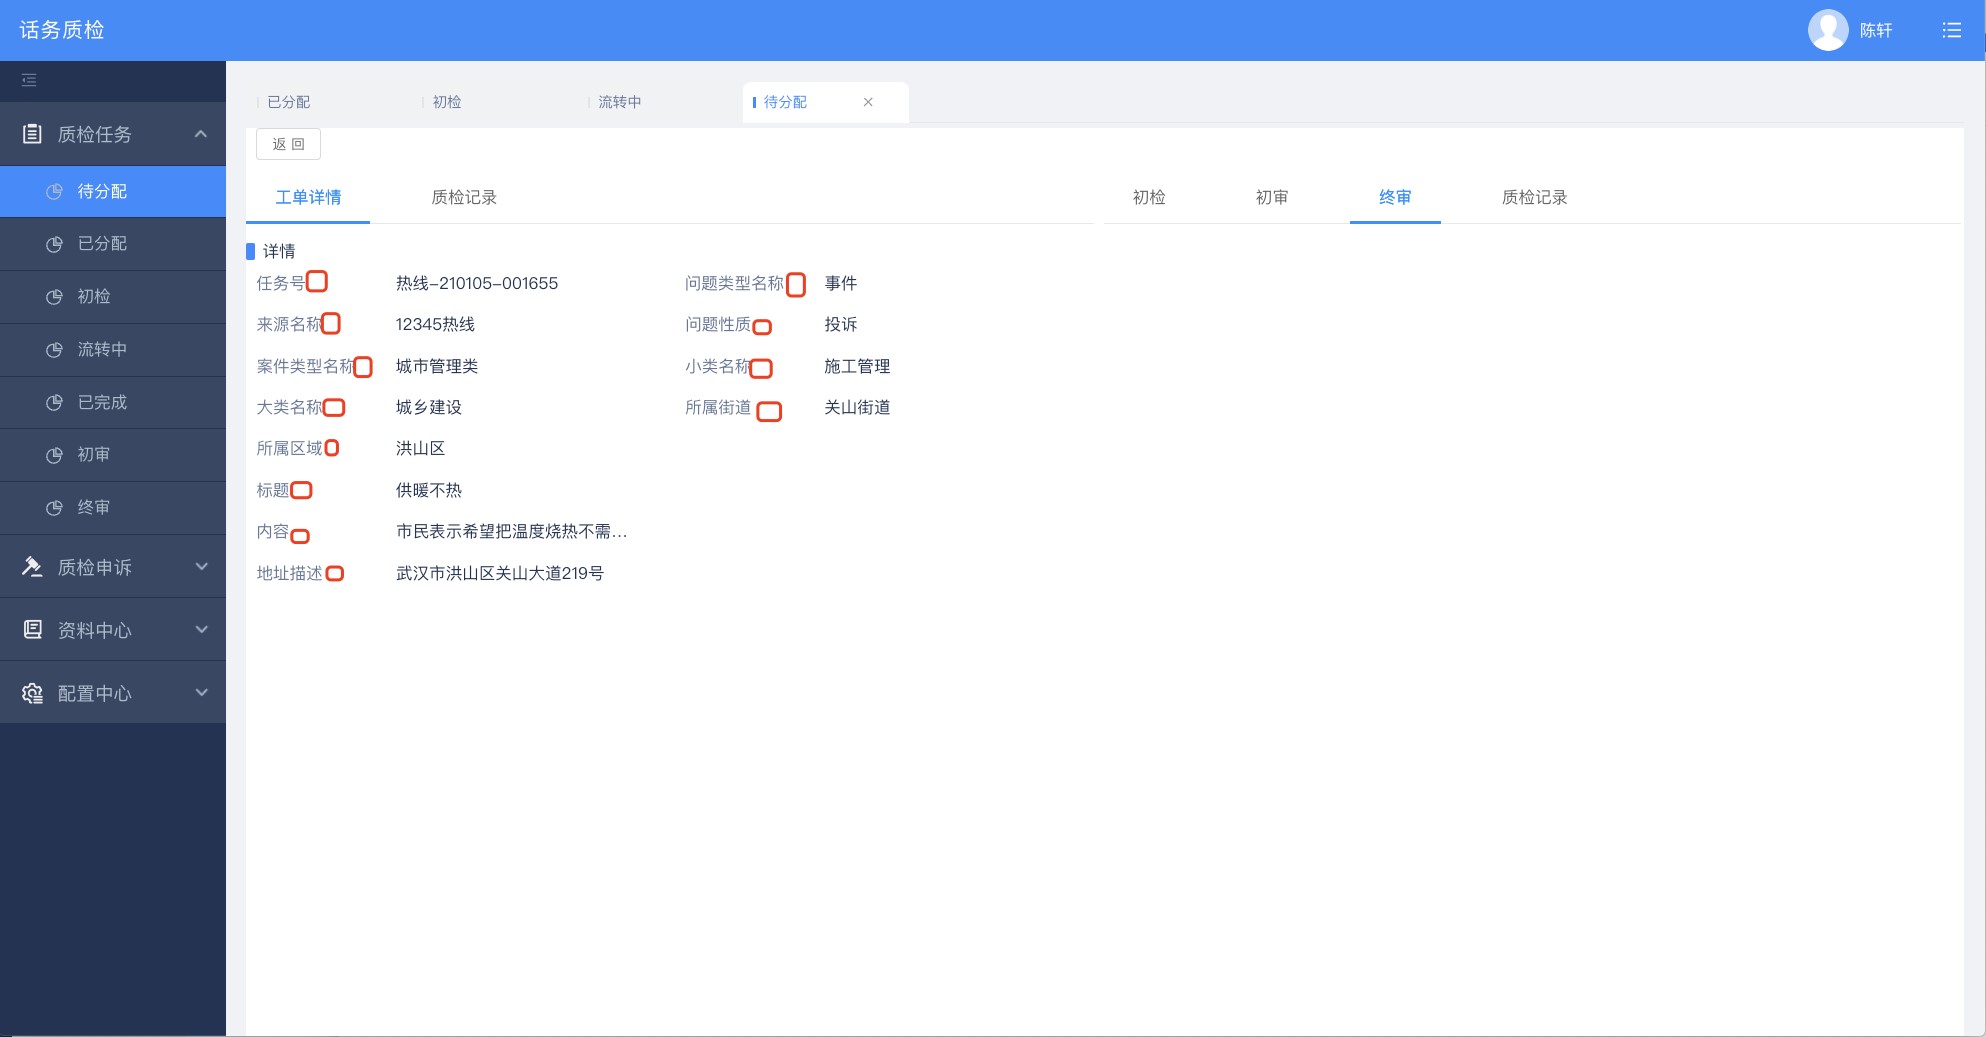Click the 质检申诉 gavel icon
This screenshot has height=1037, width=1986.
point(32,567)
